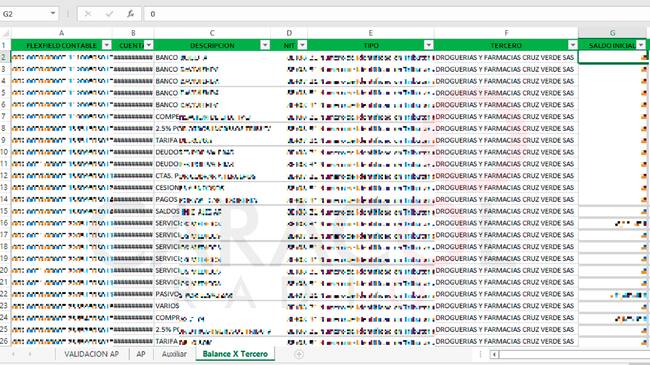Open the NIT column filter dropdown
Image resolution: width=650 pixels, height=365 pixels.
[302, 45]
